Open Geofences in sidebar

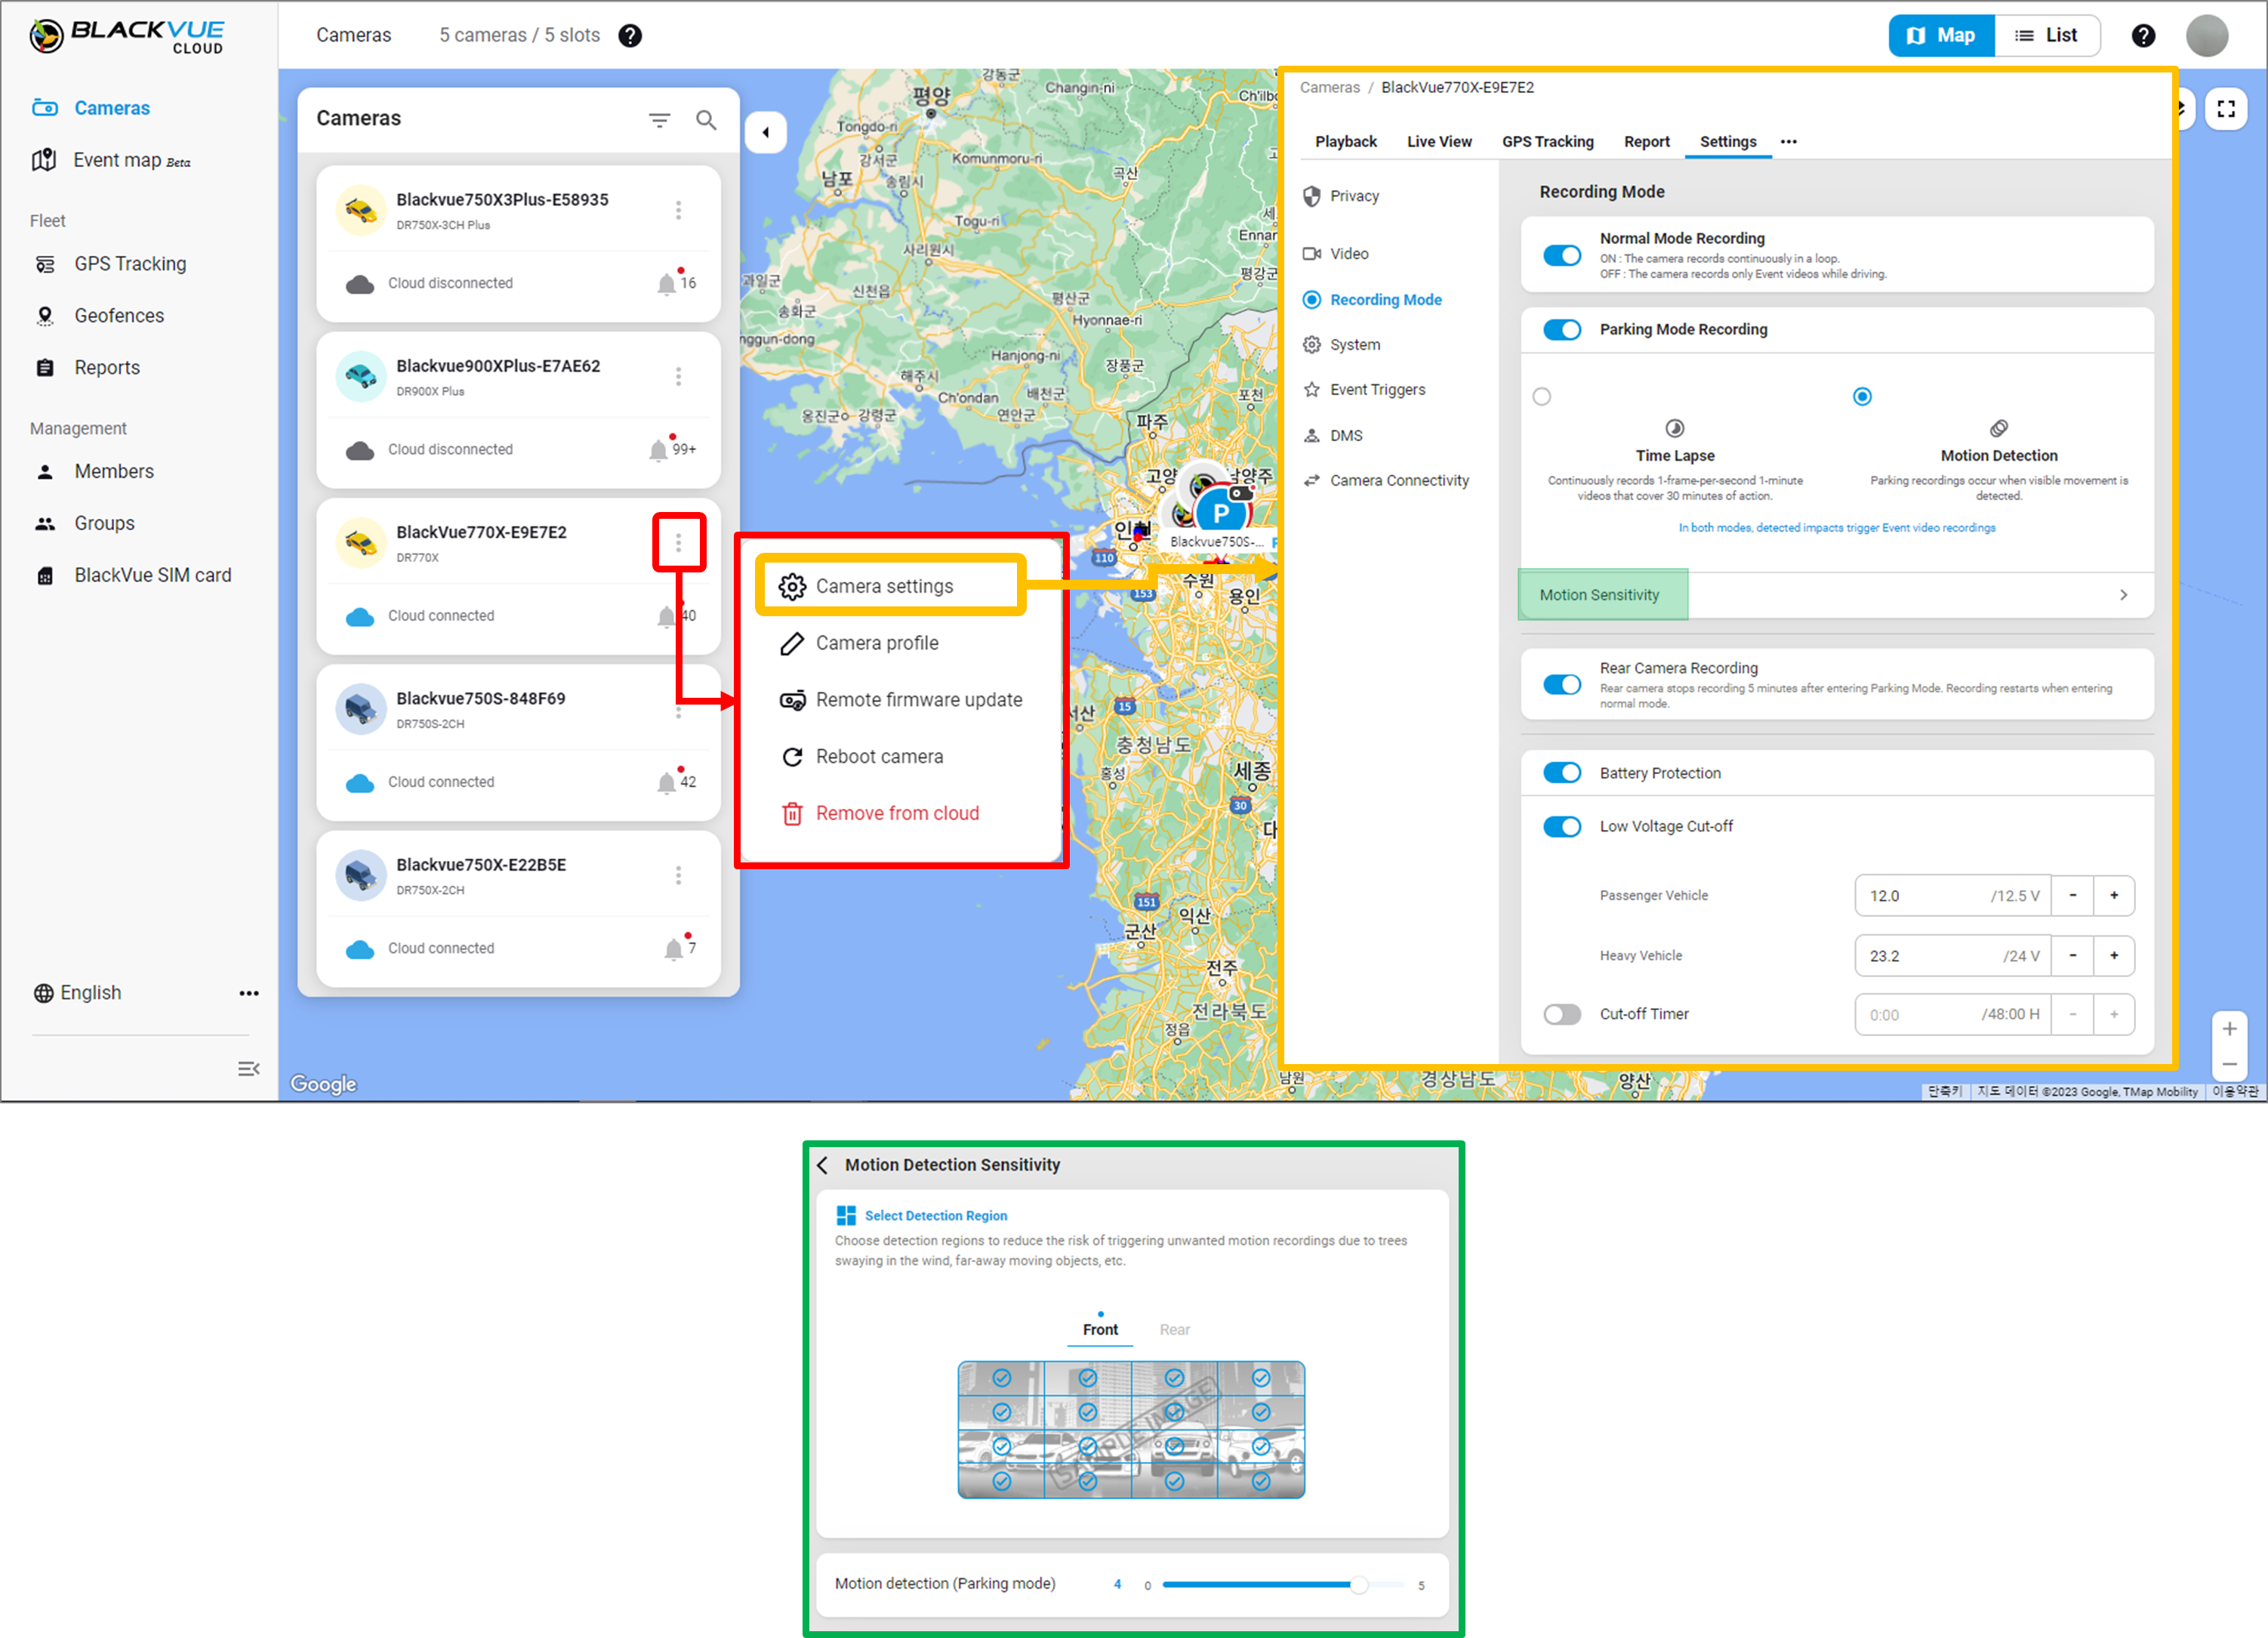pos(99,316)
